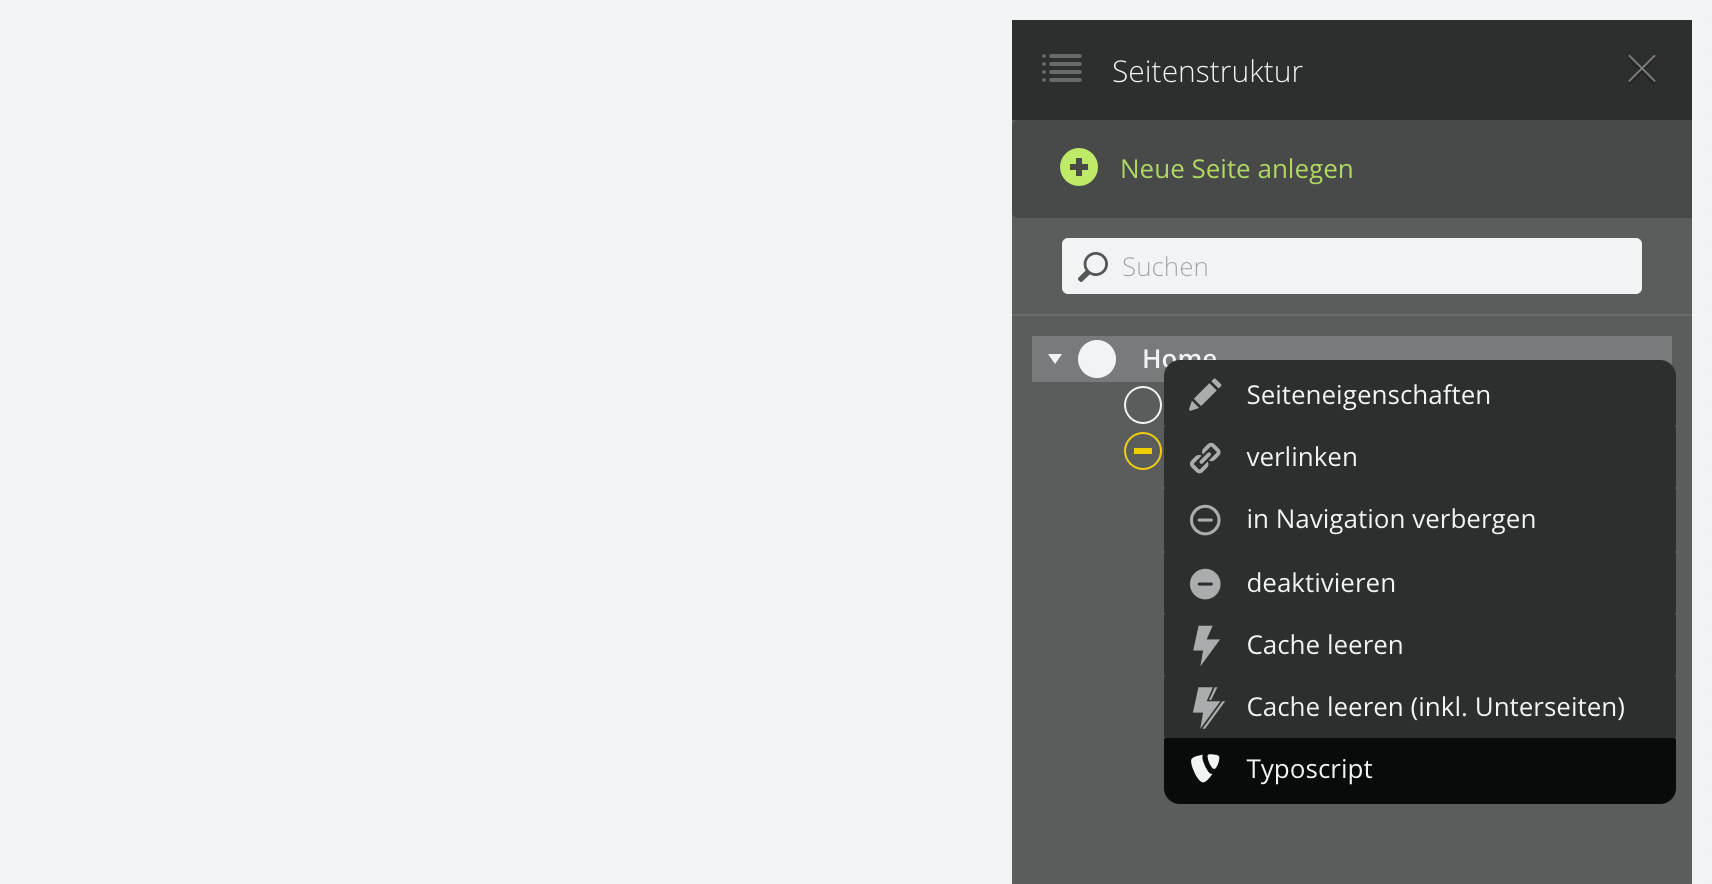Select the empty circle subpage under Home
1712x884 pixels.
[1142, 405]
